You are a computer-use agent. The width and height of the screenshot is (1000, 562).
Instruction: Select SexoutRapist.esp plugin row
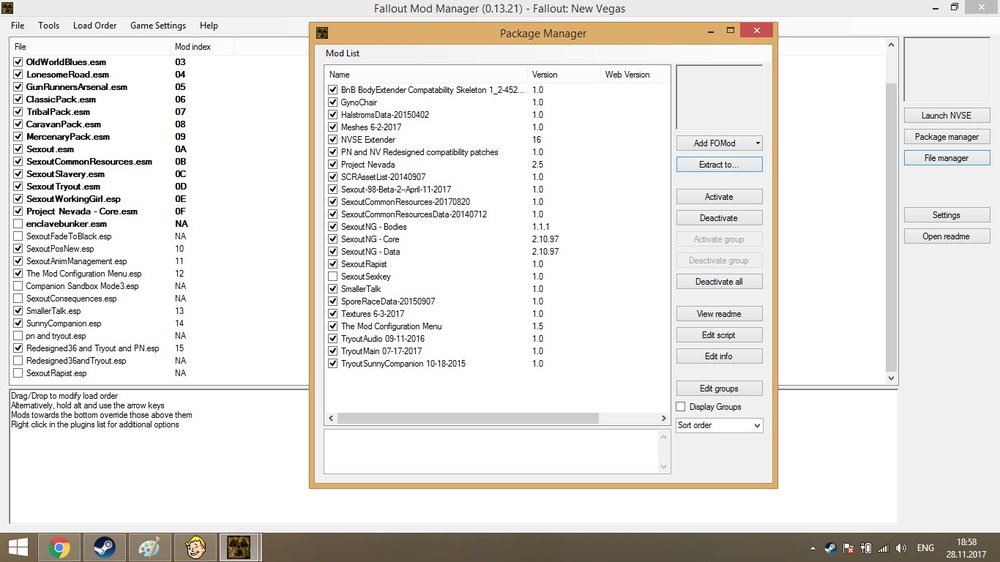[x=56, y=373]
